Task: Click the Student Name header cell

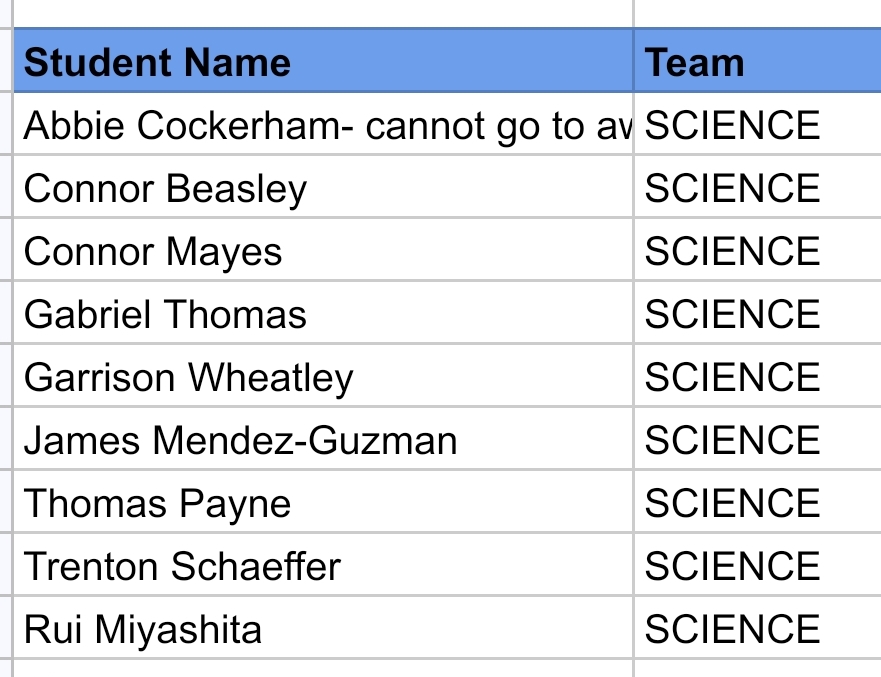Action: tap(323, 62)
